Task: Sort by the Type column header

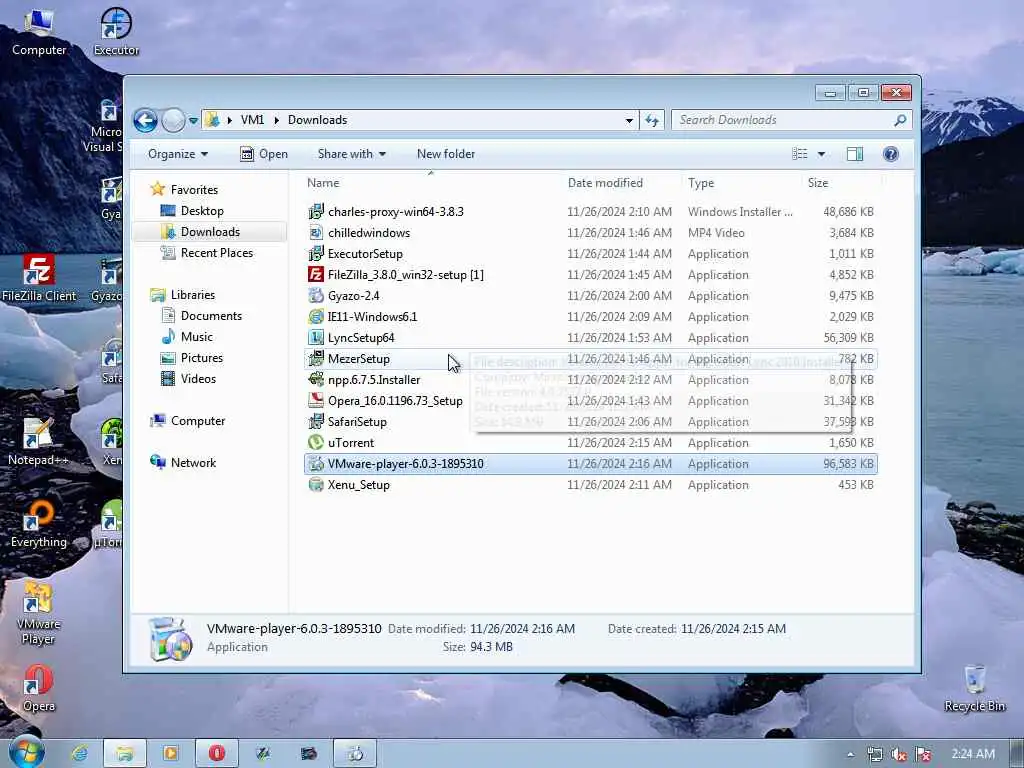Action: click(x=701, y=183)
